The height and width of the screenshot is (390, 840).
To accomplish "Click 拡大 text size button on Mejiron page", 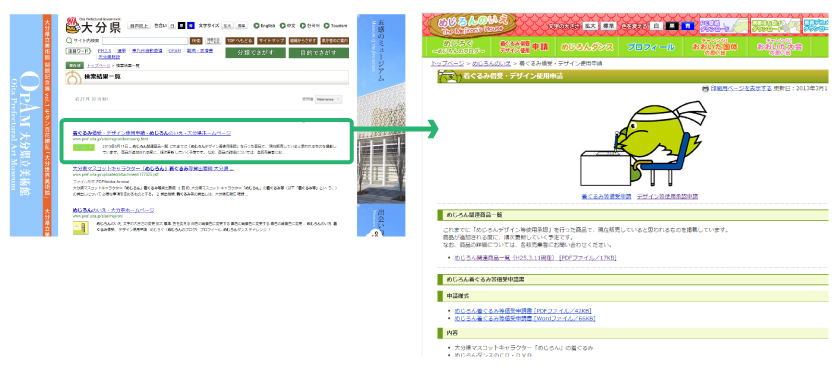I will click(x=590, y=25).
